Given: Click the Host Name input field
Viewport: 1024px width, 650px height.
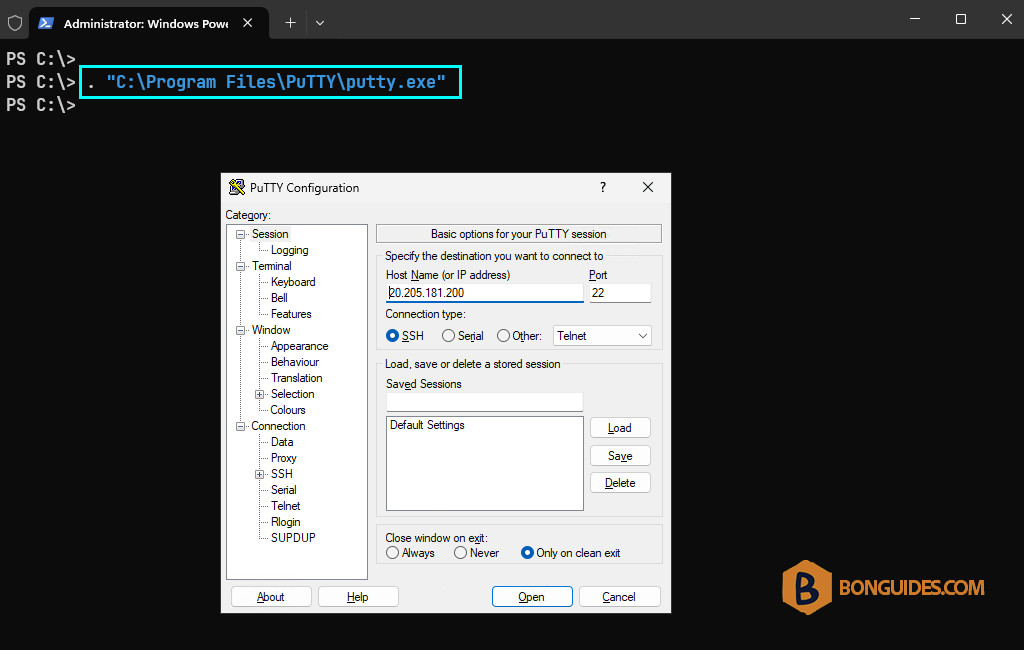Looking at the screenshot, I should click(484, 293).
